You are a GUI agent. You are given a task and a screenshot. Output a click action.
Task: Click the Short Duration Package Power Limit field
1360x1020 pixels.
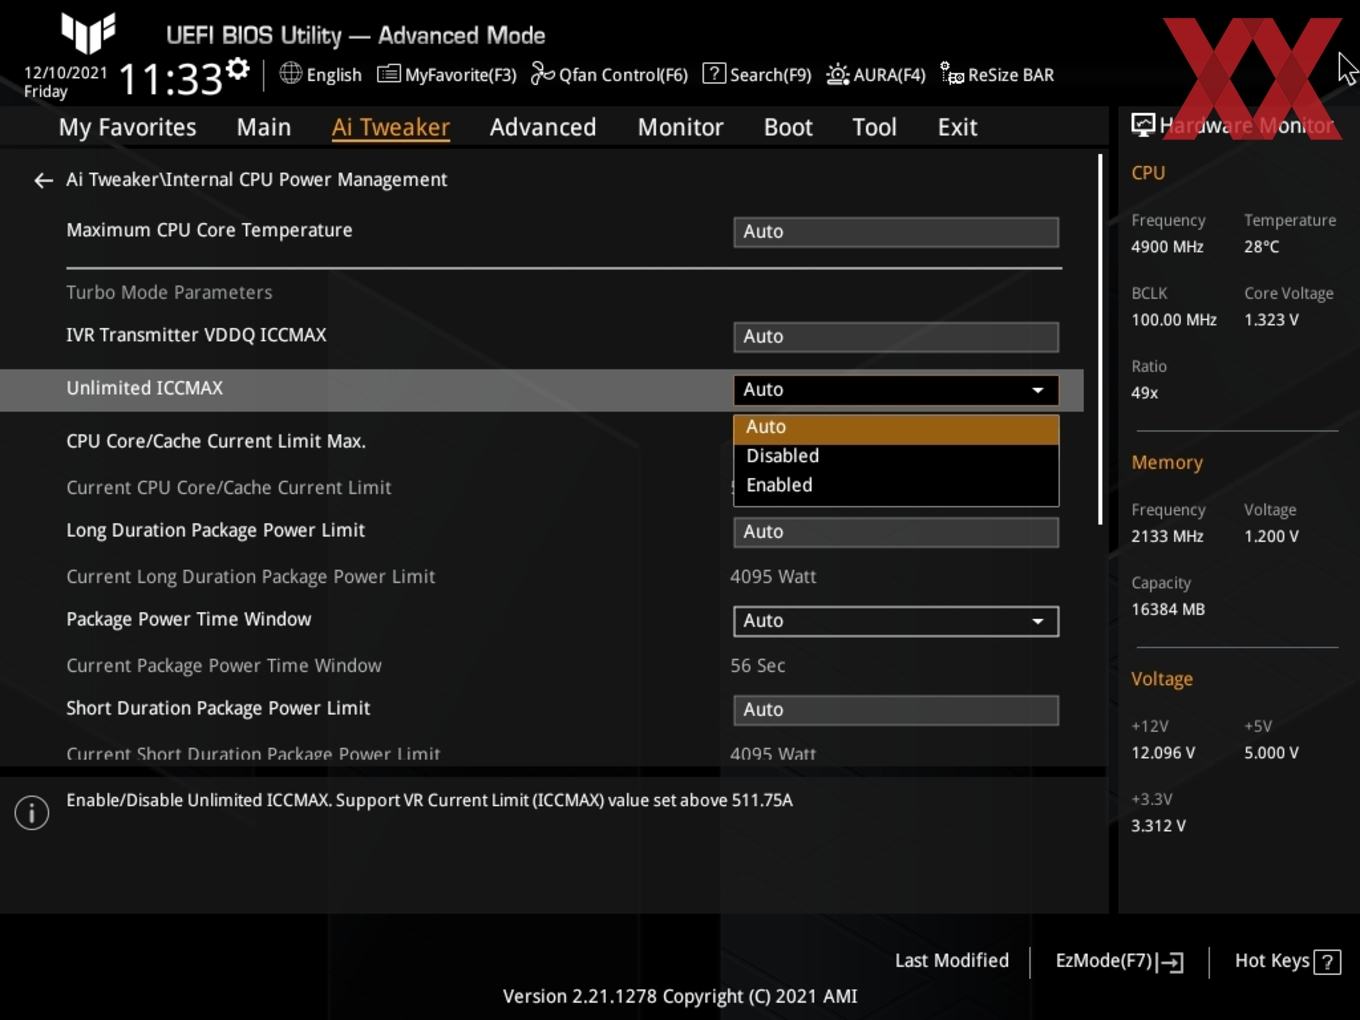pyautogui.click(x=896, y=710)
